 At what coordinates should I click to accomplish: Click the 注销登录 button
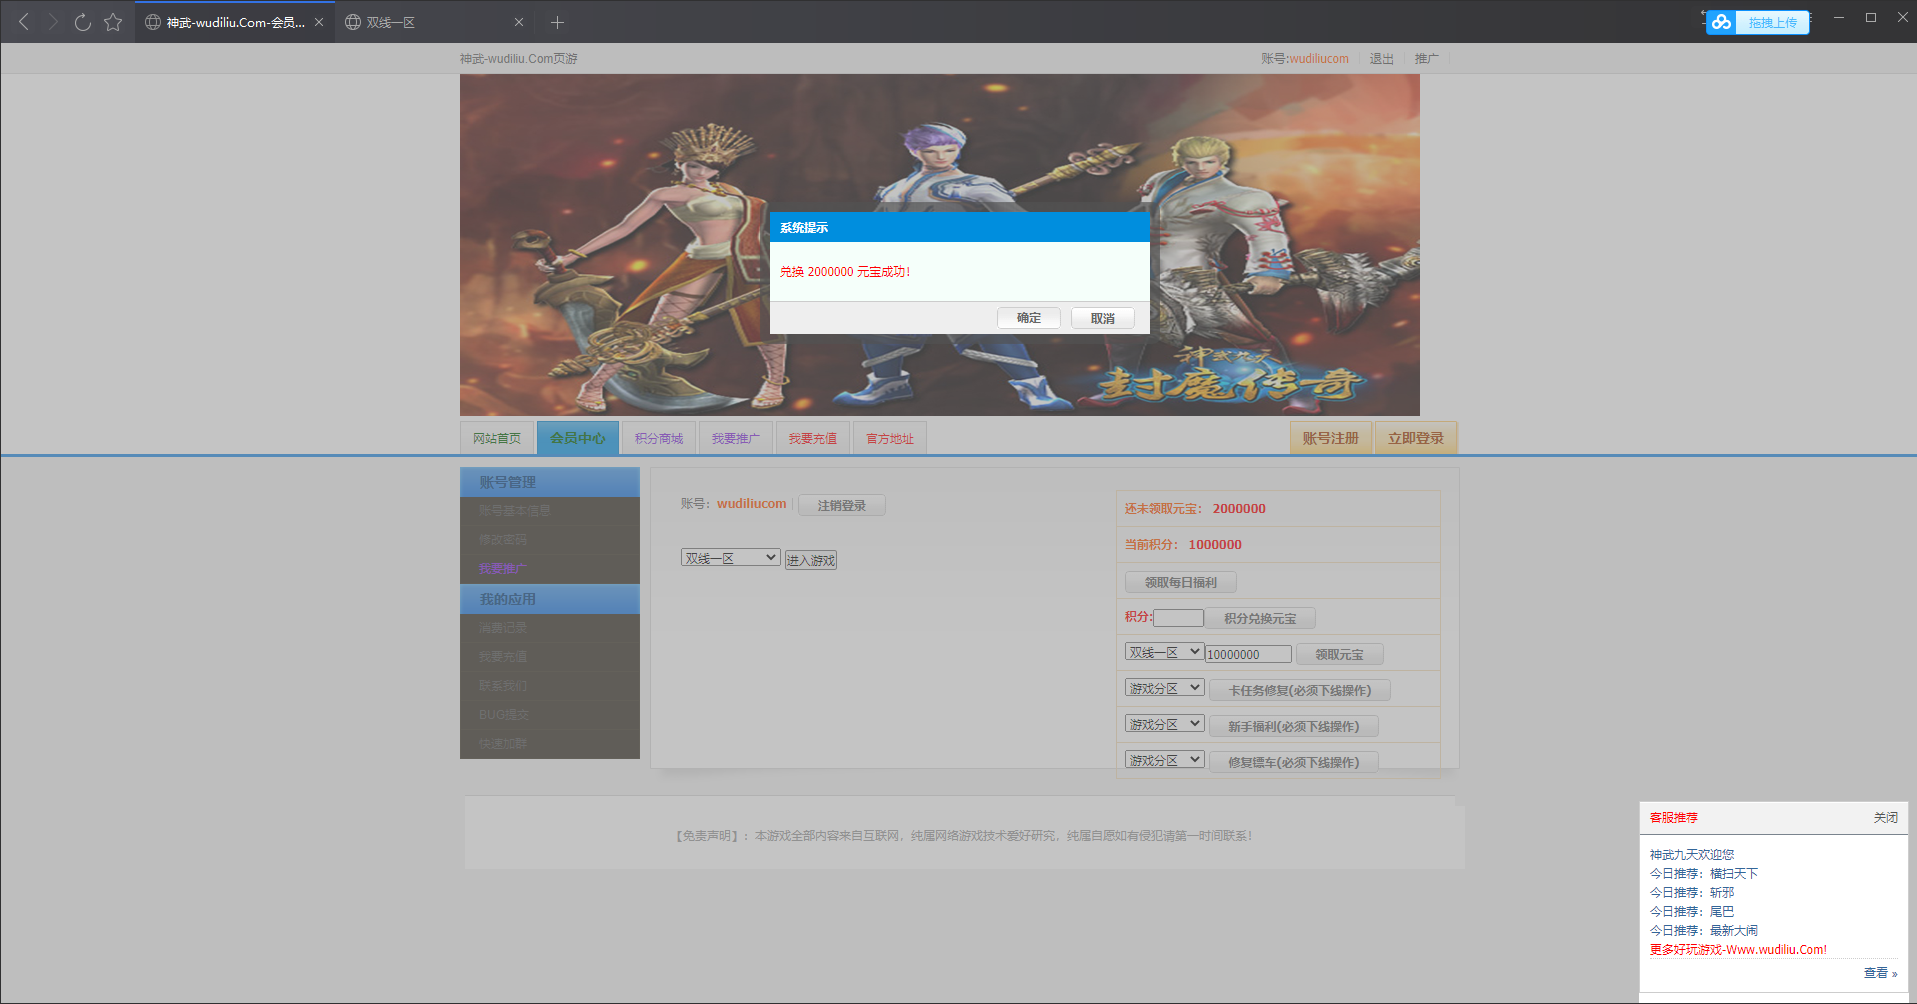[x=842, y=505]
